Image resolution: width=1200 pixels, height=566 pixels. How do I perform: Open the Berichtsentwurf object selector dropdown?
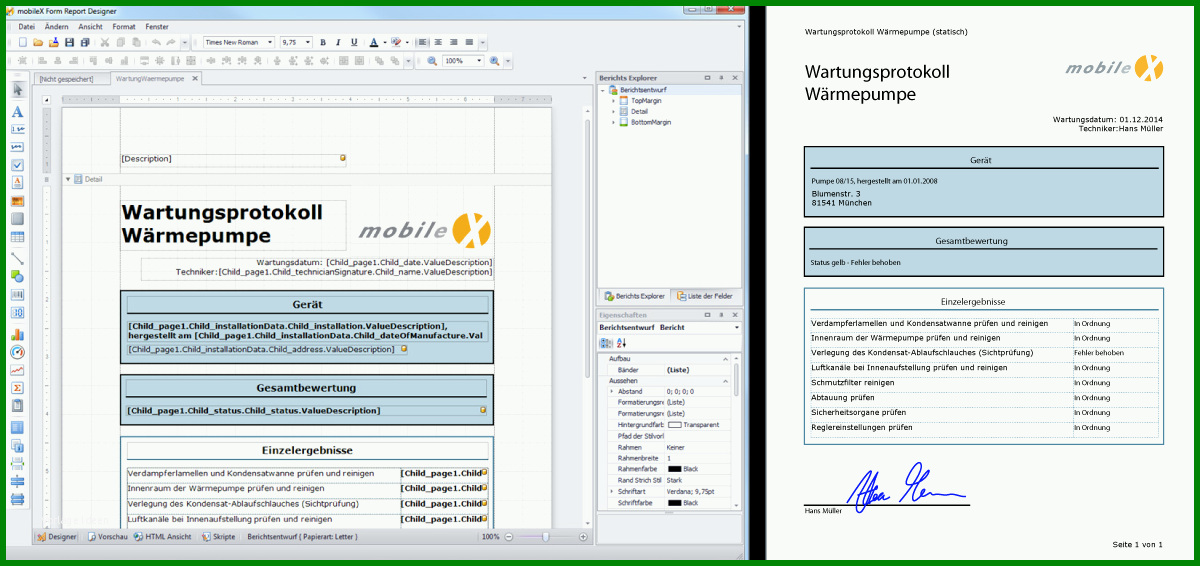click(736, 327)
